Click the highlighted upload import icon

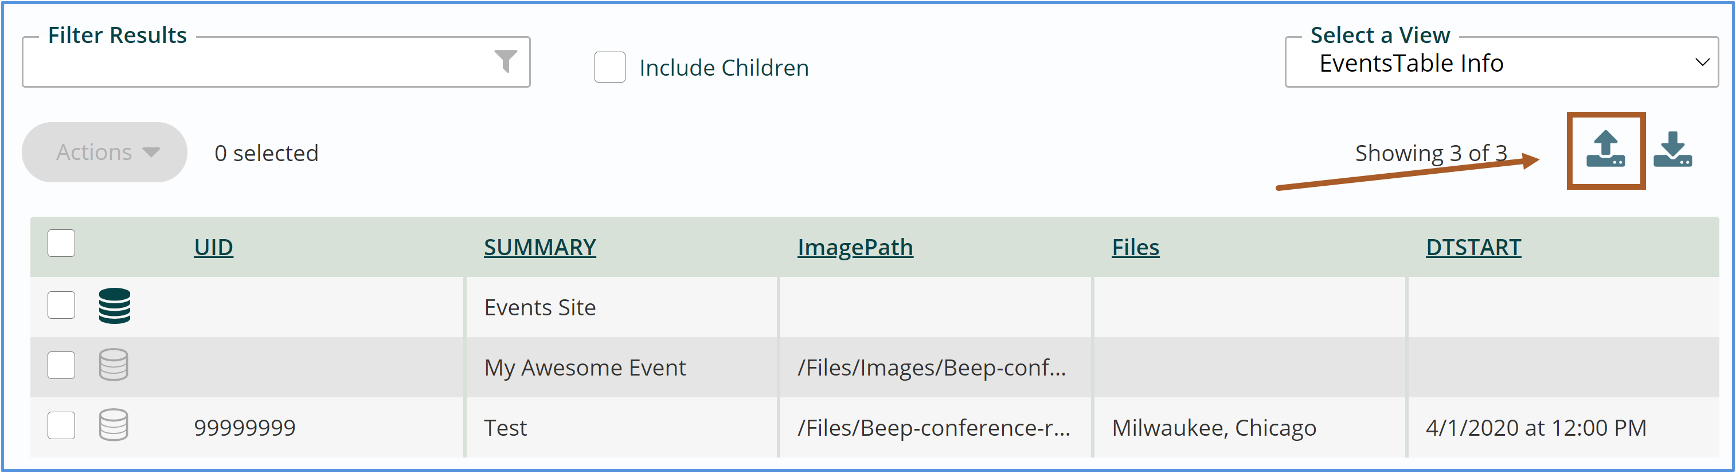coord(1606,150)
